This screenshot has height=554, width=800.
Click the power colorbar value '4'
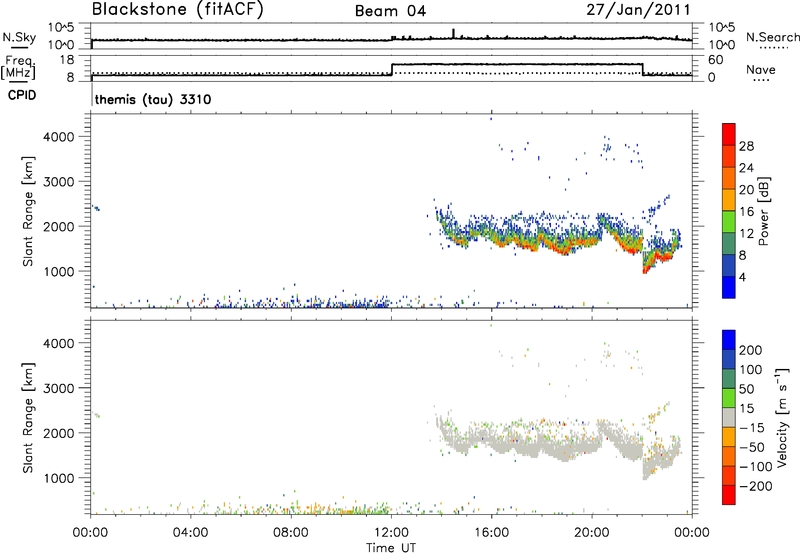742,278
